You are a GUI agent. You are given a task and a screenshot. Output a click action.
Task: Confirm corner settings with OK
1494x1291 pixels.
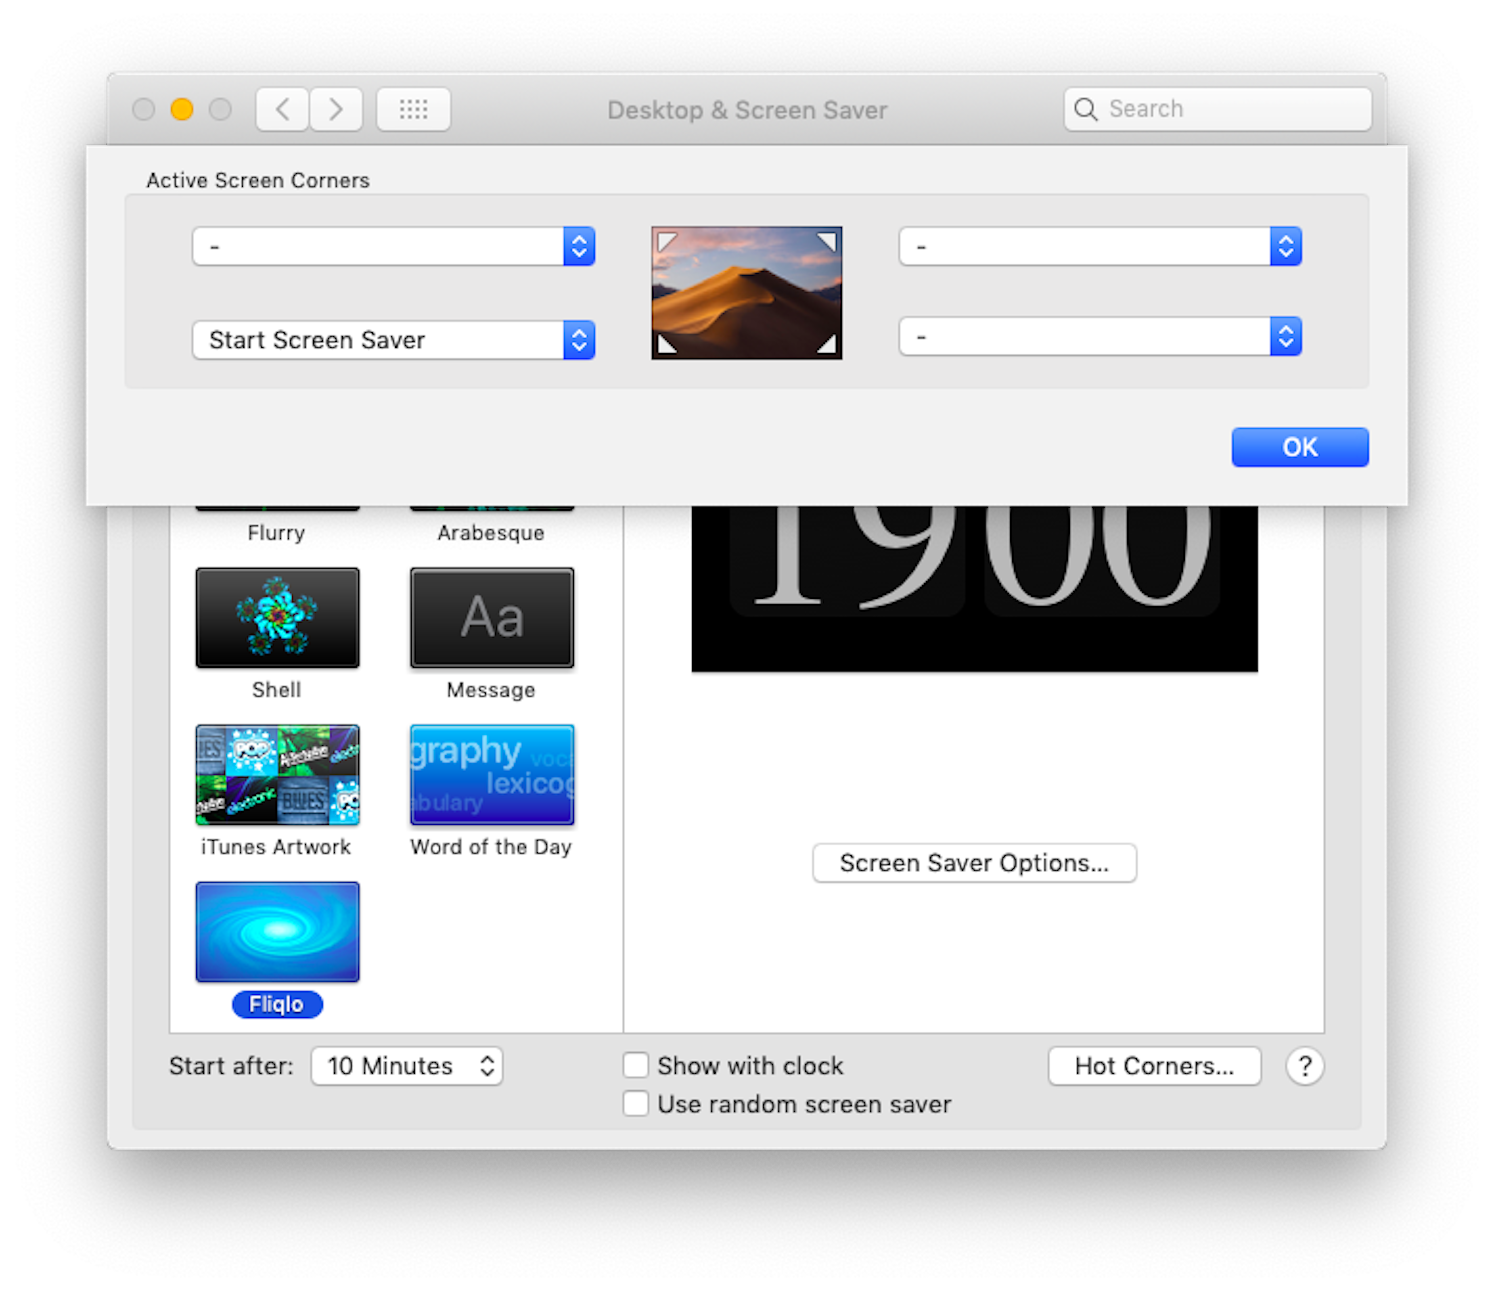(1300, 447)
